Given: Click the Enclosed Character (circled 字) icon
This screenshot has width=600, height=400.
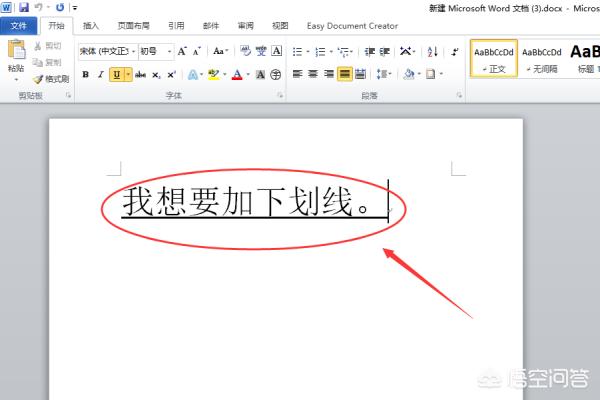Looking at the screenshot, I should [276, 74].
